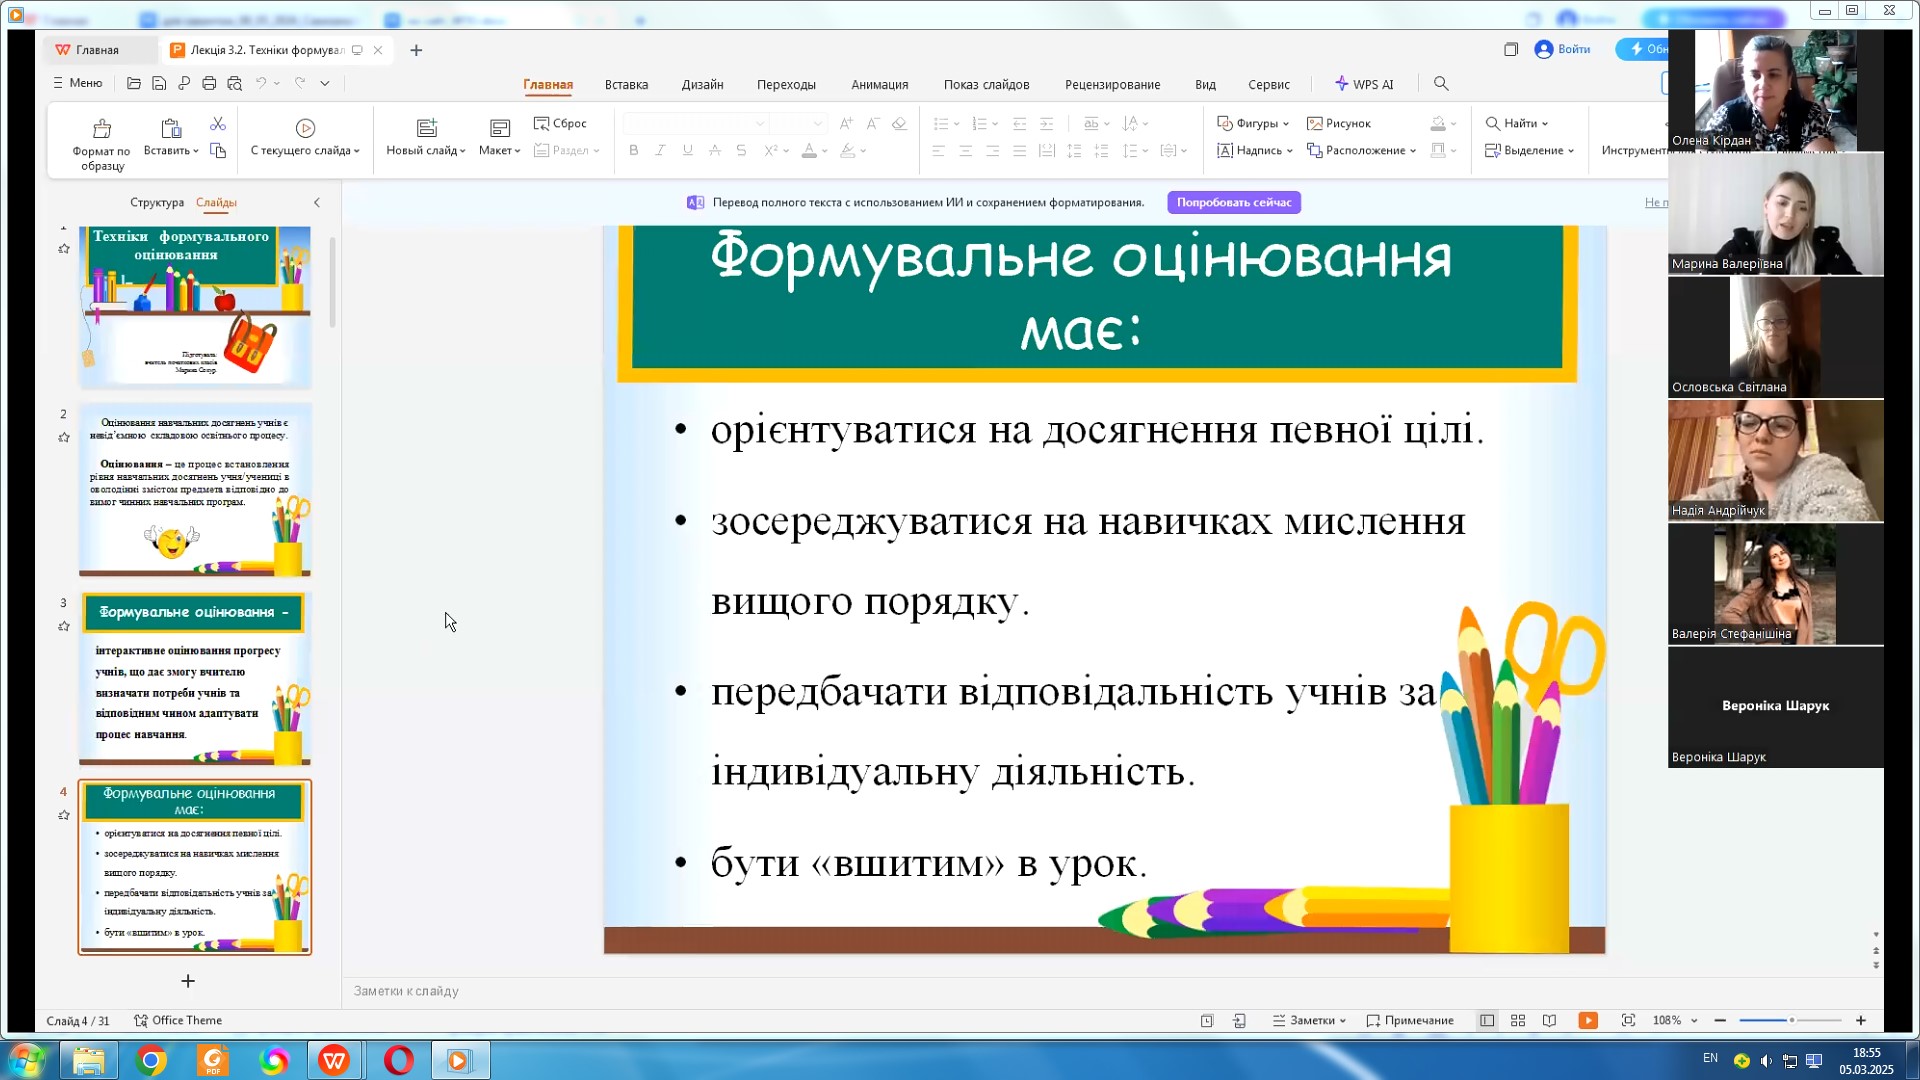Use the Format Painter (Формат по образцу)
Viewport: 1920px width, 1080px height.
(101, 143)
